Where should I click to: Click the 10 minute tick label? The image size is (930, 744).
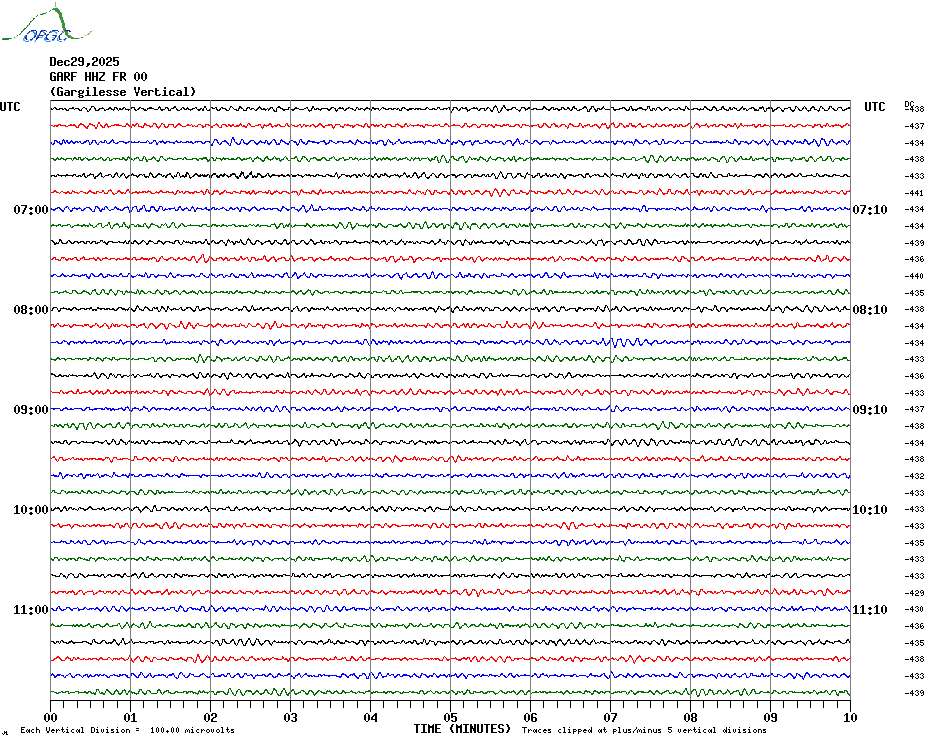pyautogui.click(x=849, y=717)
